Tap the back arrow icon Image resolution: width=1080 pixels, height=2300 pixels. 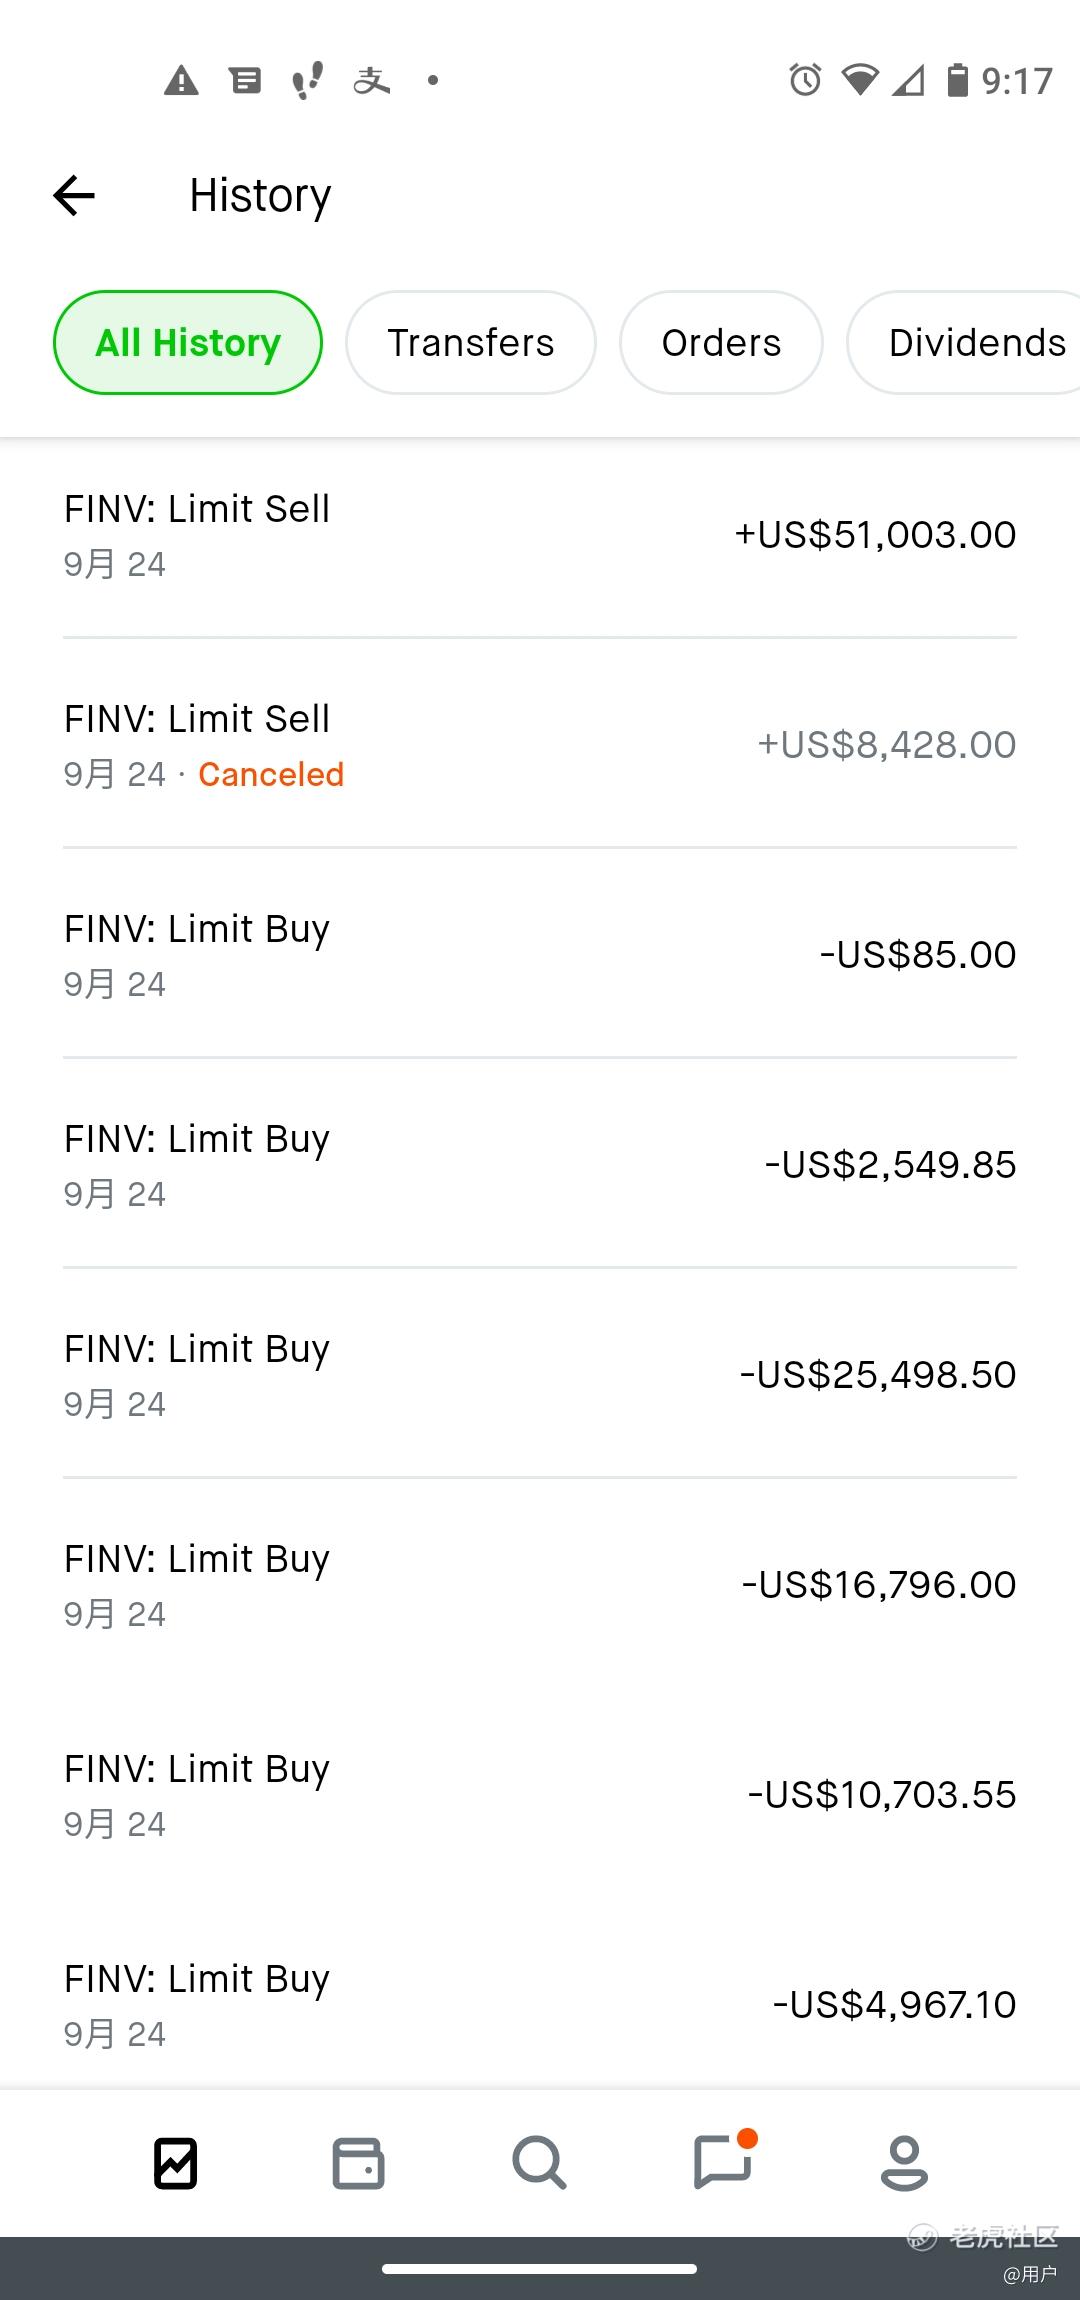click(74, 195)
